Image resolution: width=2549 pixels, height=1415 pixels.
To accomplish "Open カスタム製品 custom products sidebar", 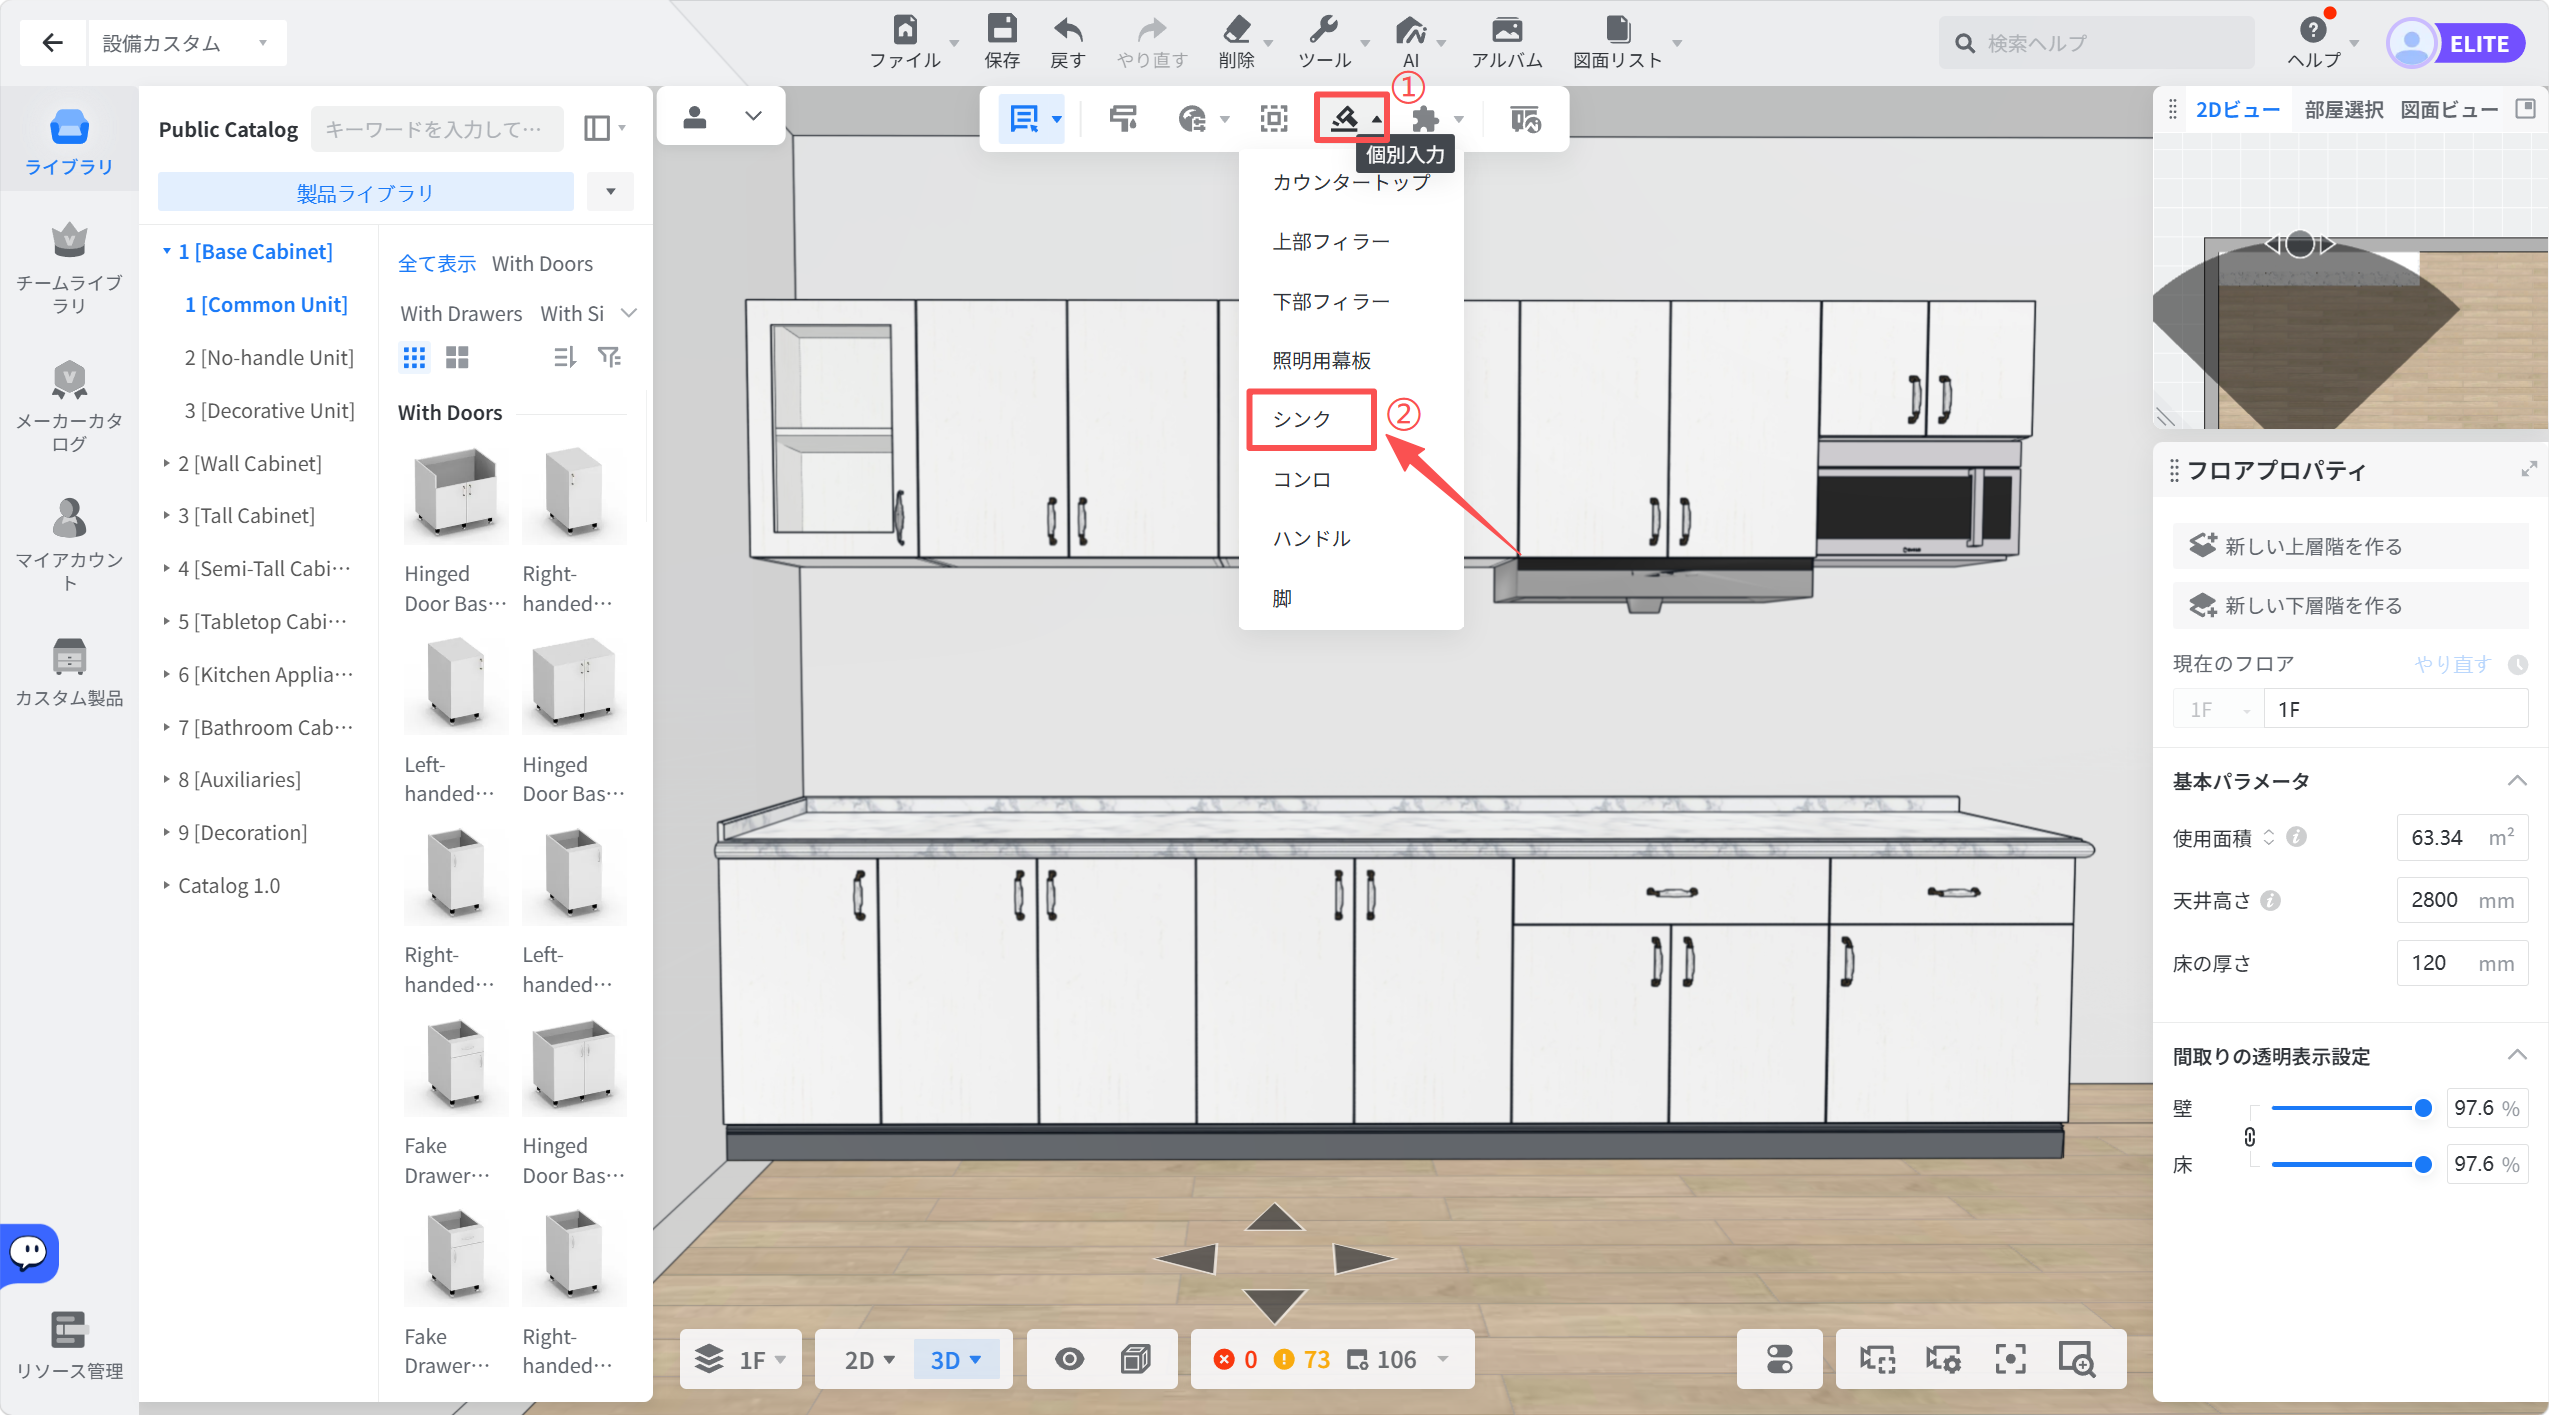I will pos(69,672).
